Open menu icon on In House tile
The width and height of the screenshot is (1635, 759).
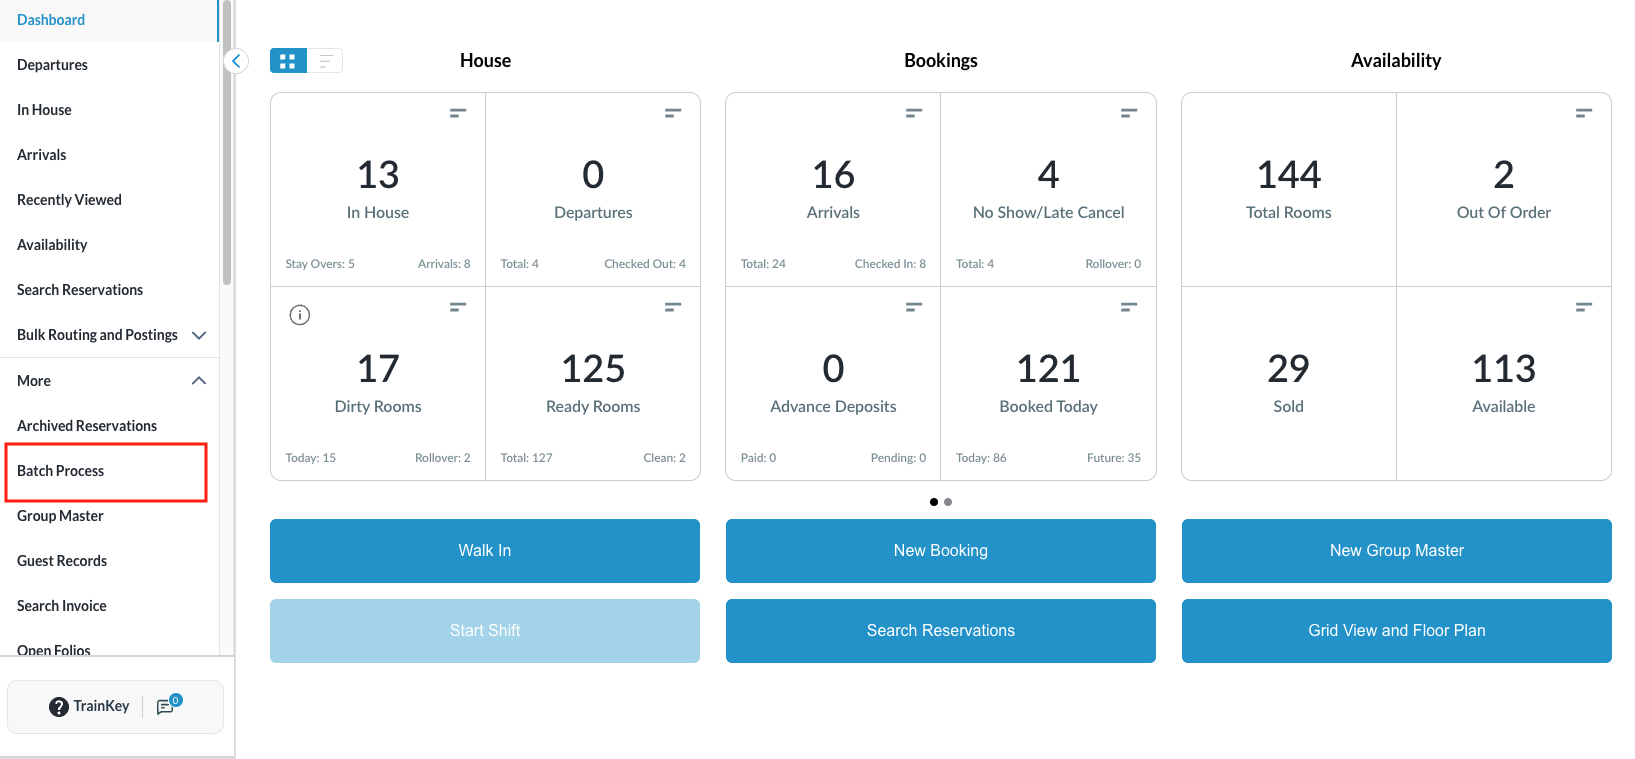coord(458,113)
